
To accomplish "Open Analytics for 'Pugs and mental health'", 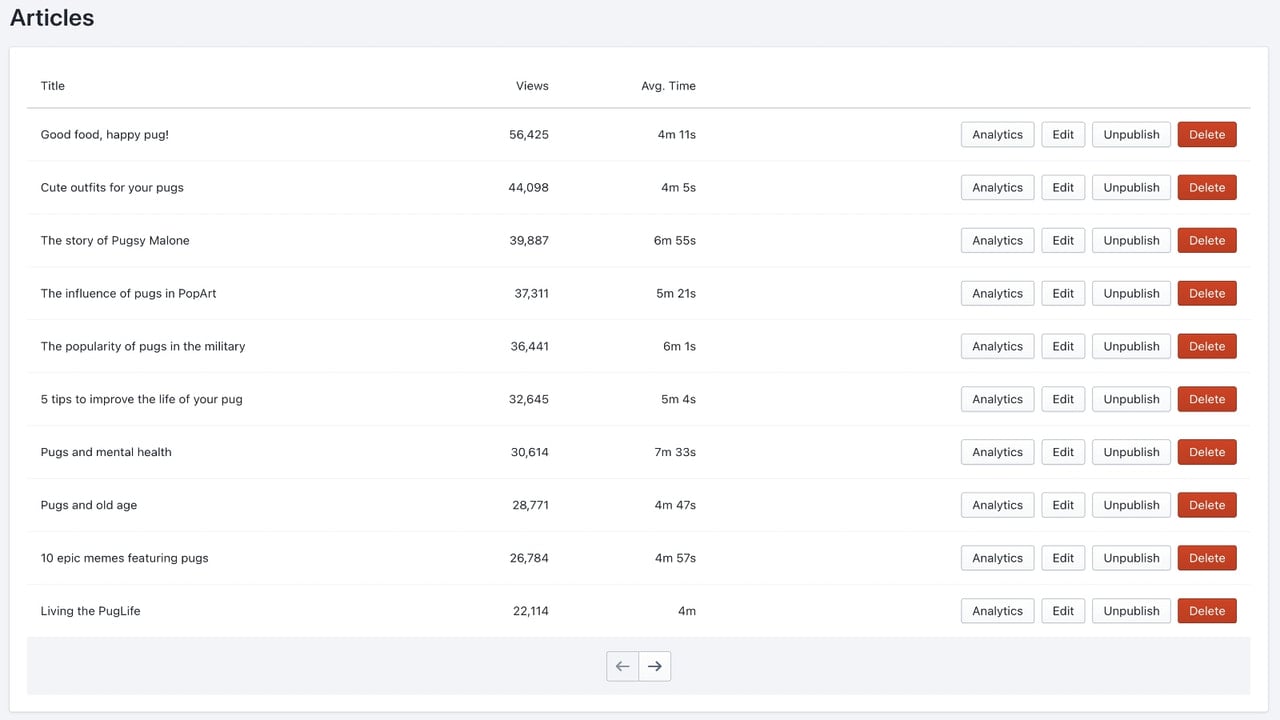I will pos(997,453).
